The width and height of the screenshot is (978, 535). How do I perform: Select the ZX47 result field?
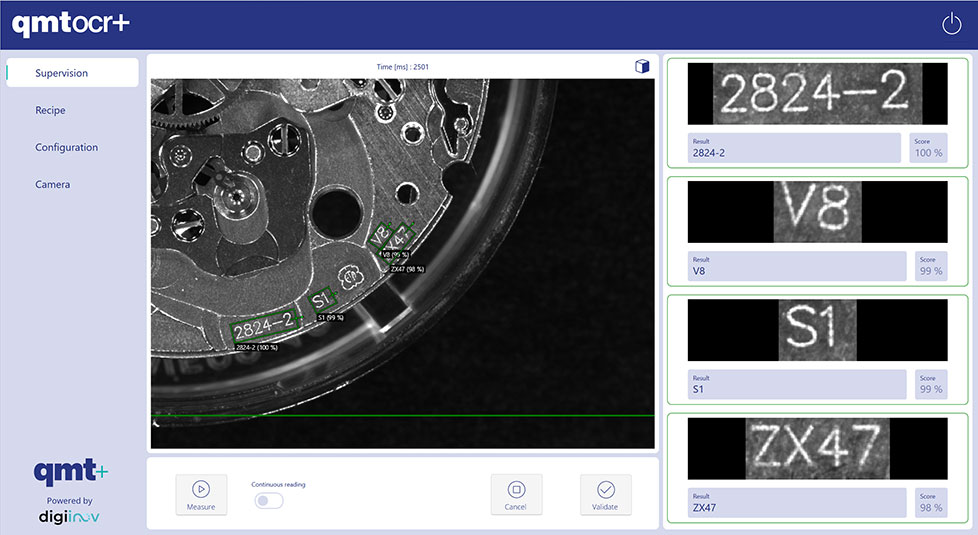(797, 502)
